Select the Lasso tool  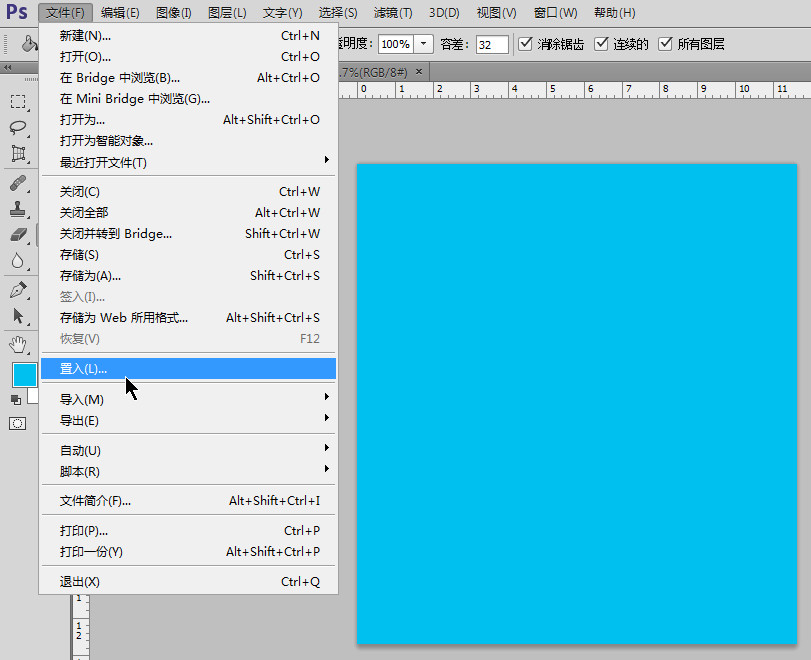coord(18,127)
